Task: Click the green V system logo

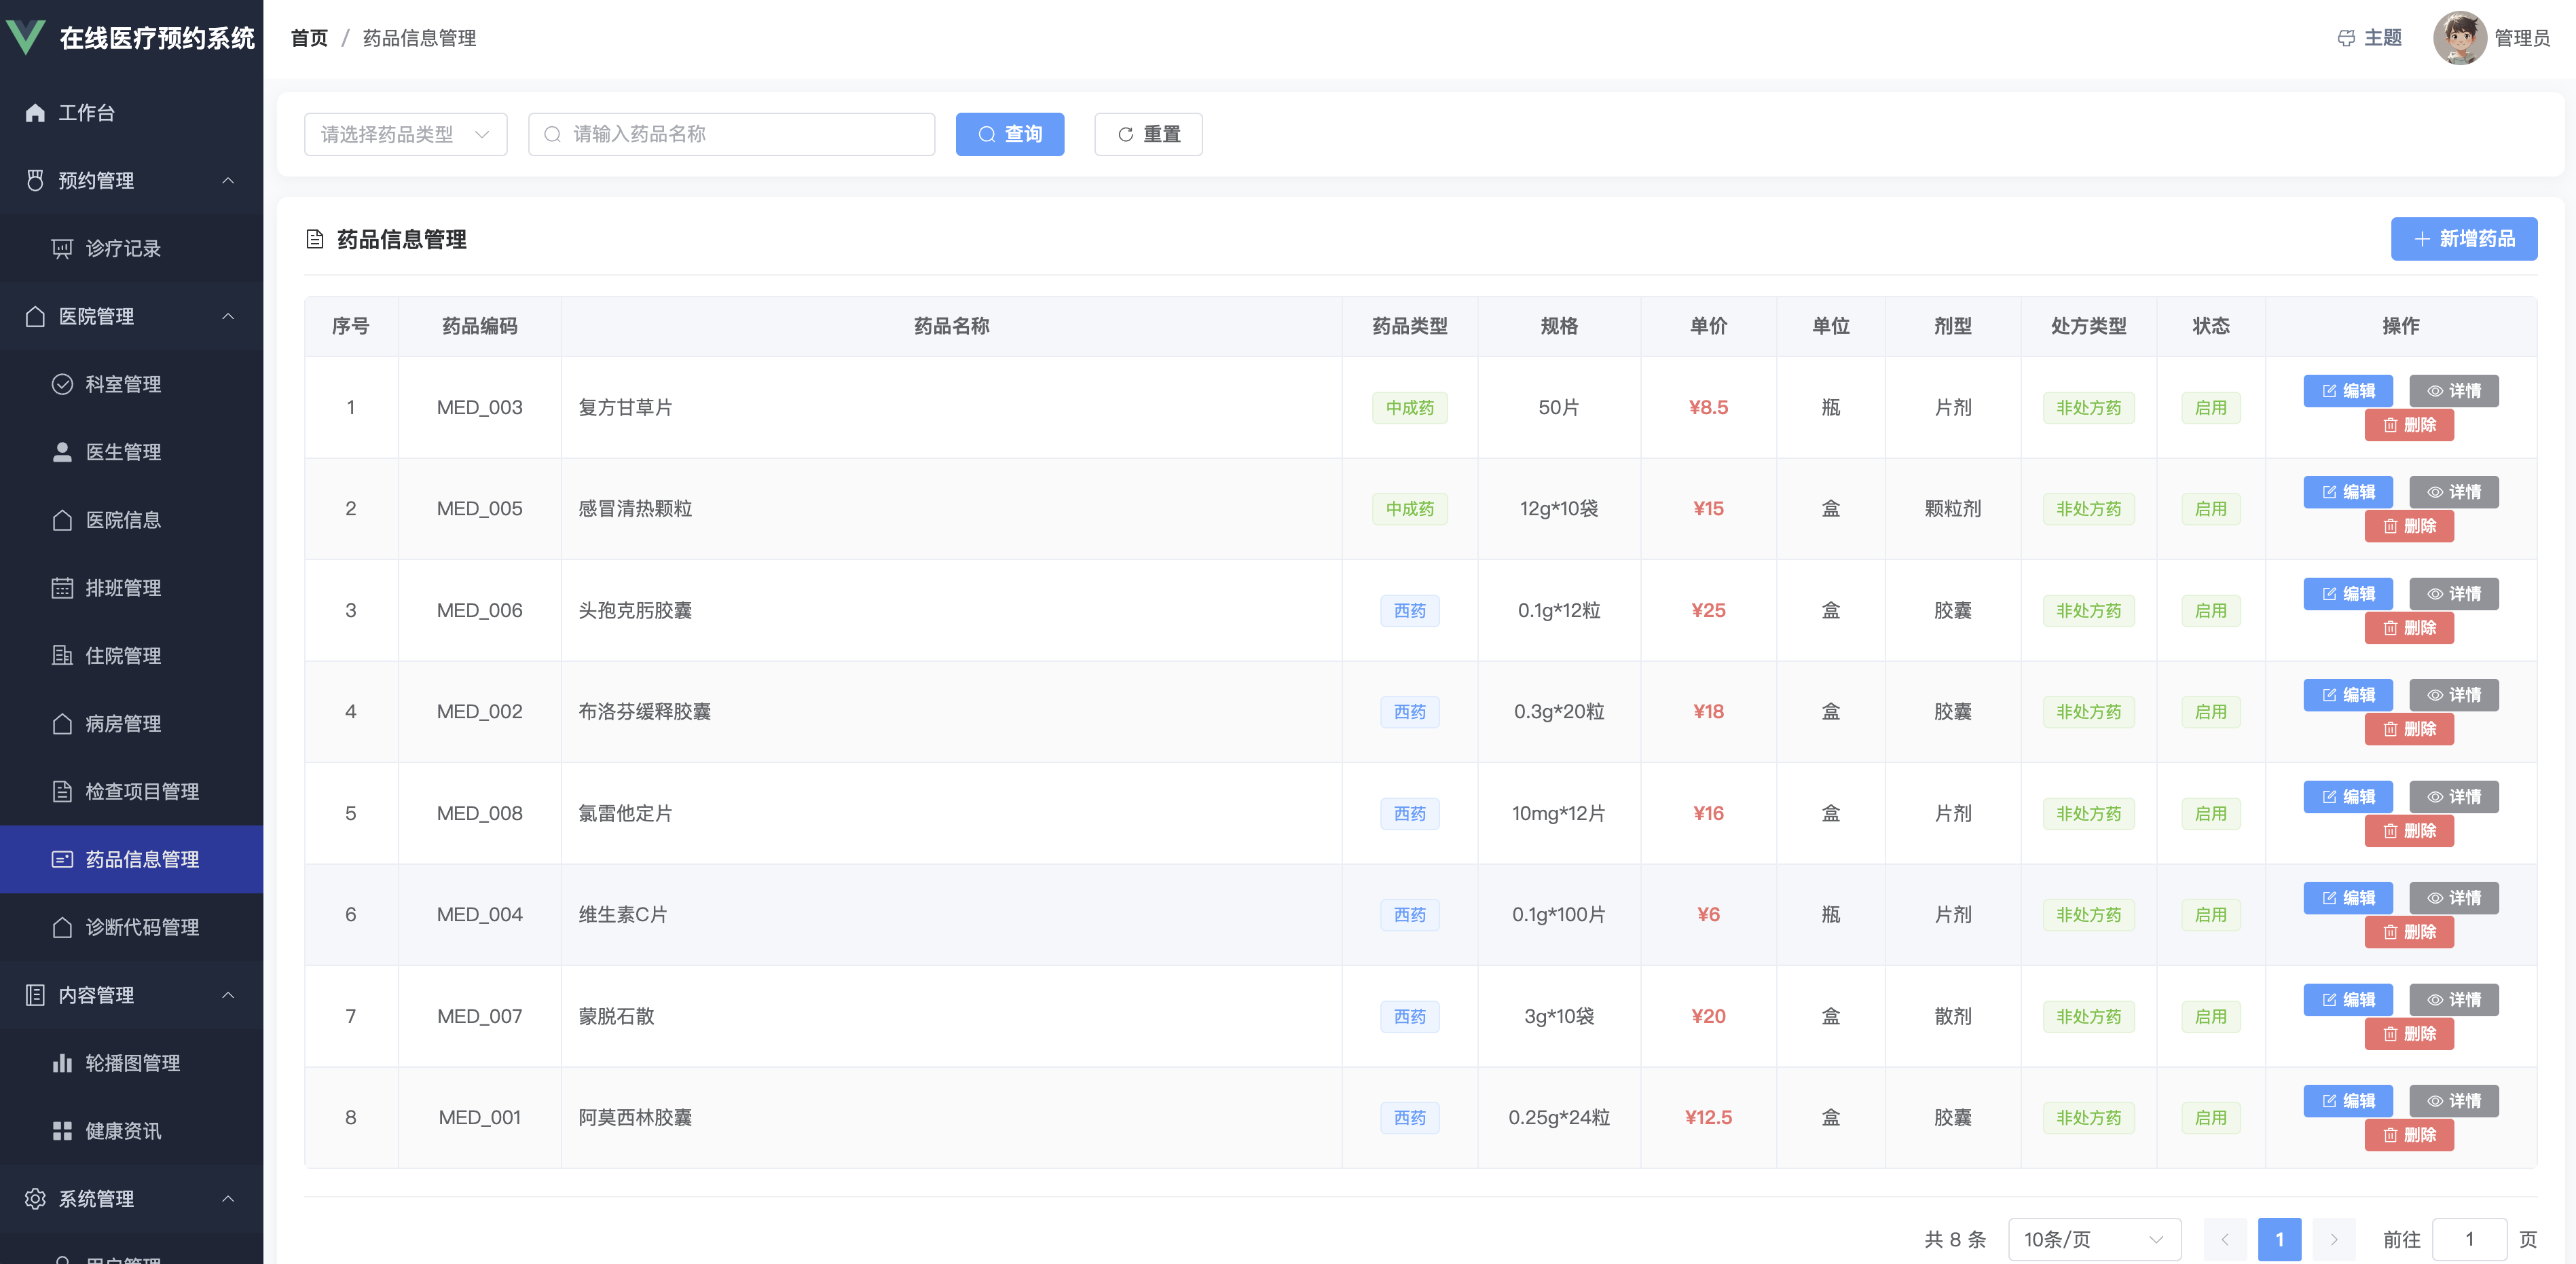Action: (x=26, y=37)
